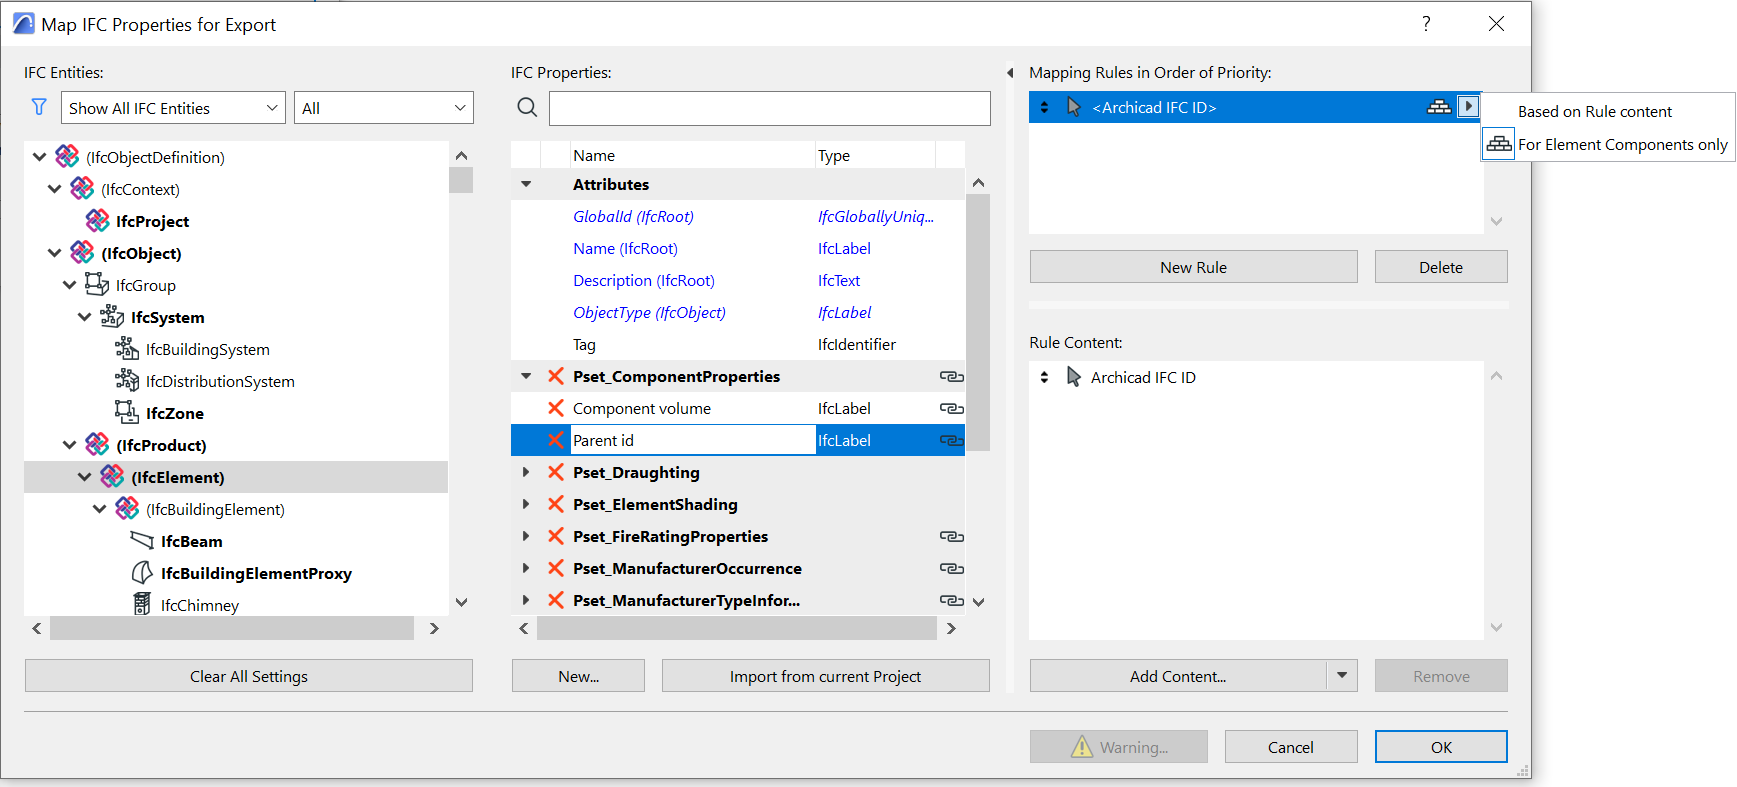Click the IfcZone icon in the tree

click(126, 412)
